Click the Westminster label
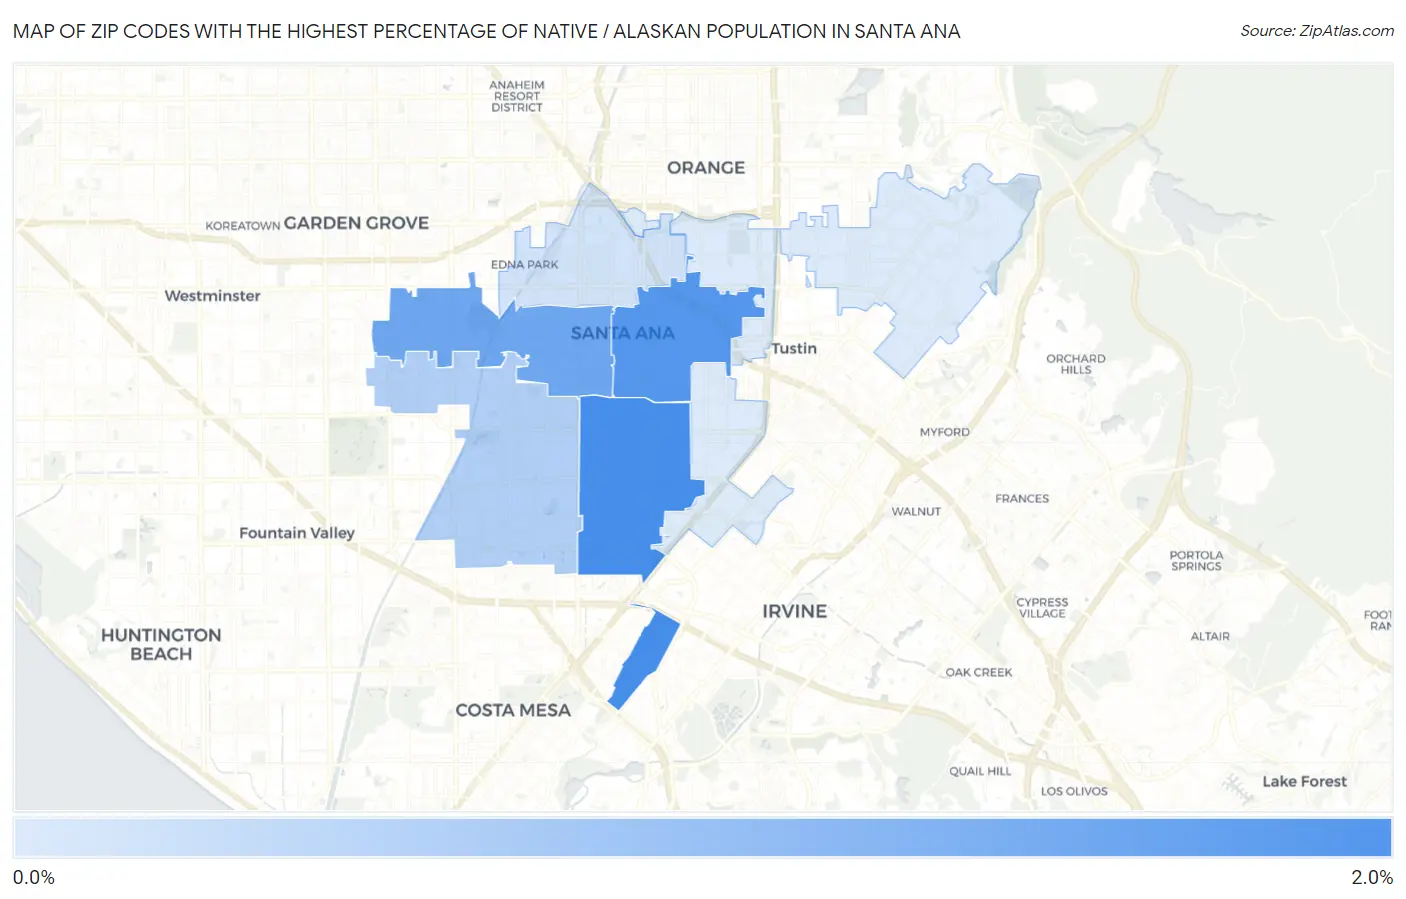 click(212, 296)
